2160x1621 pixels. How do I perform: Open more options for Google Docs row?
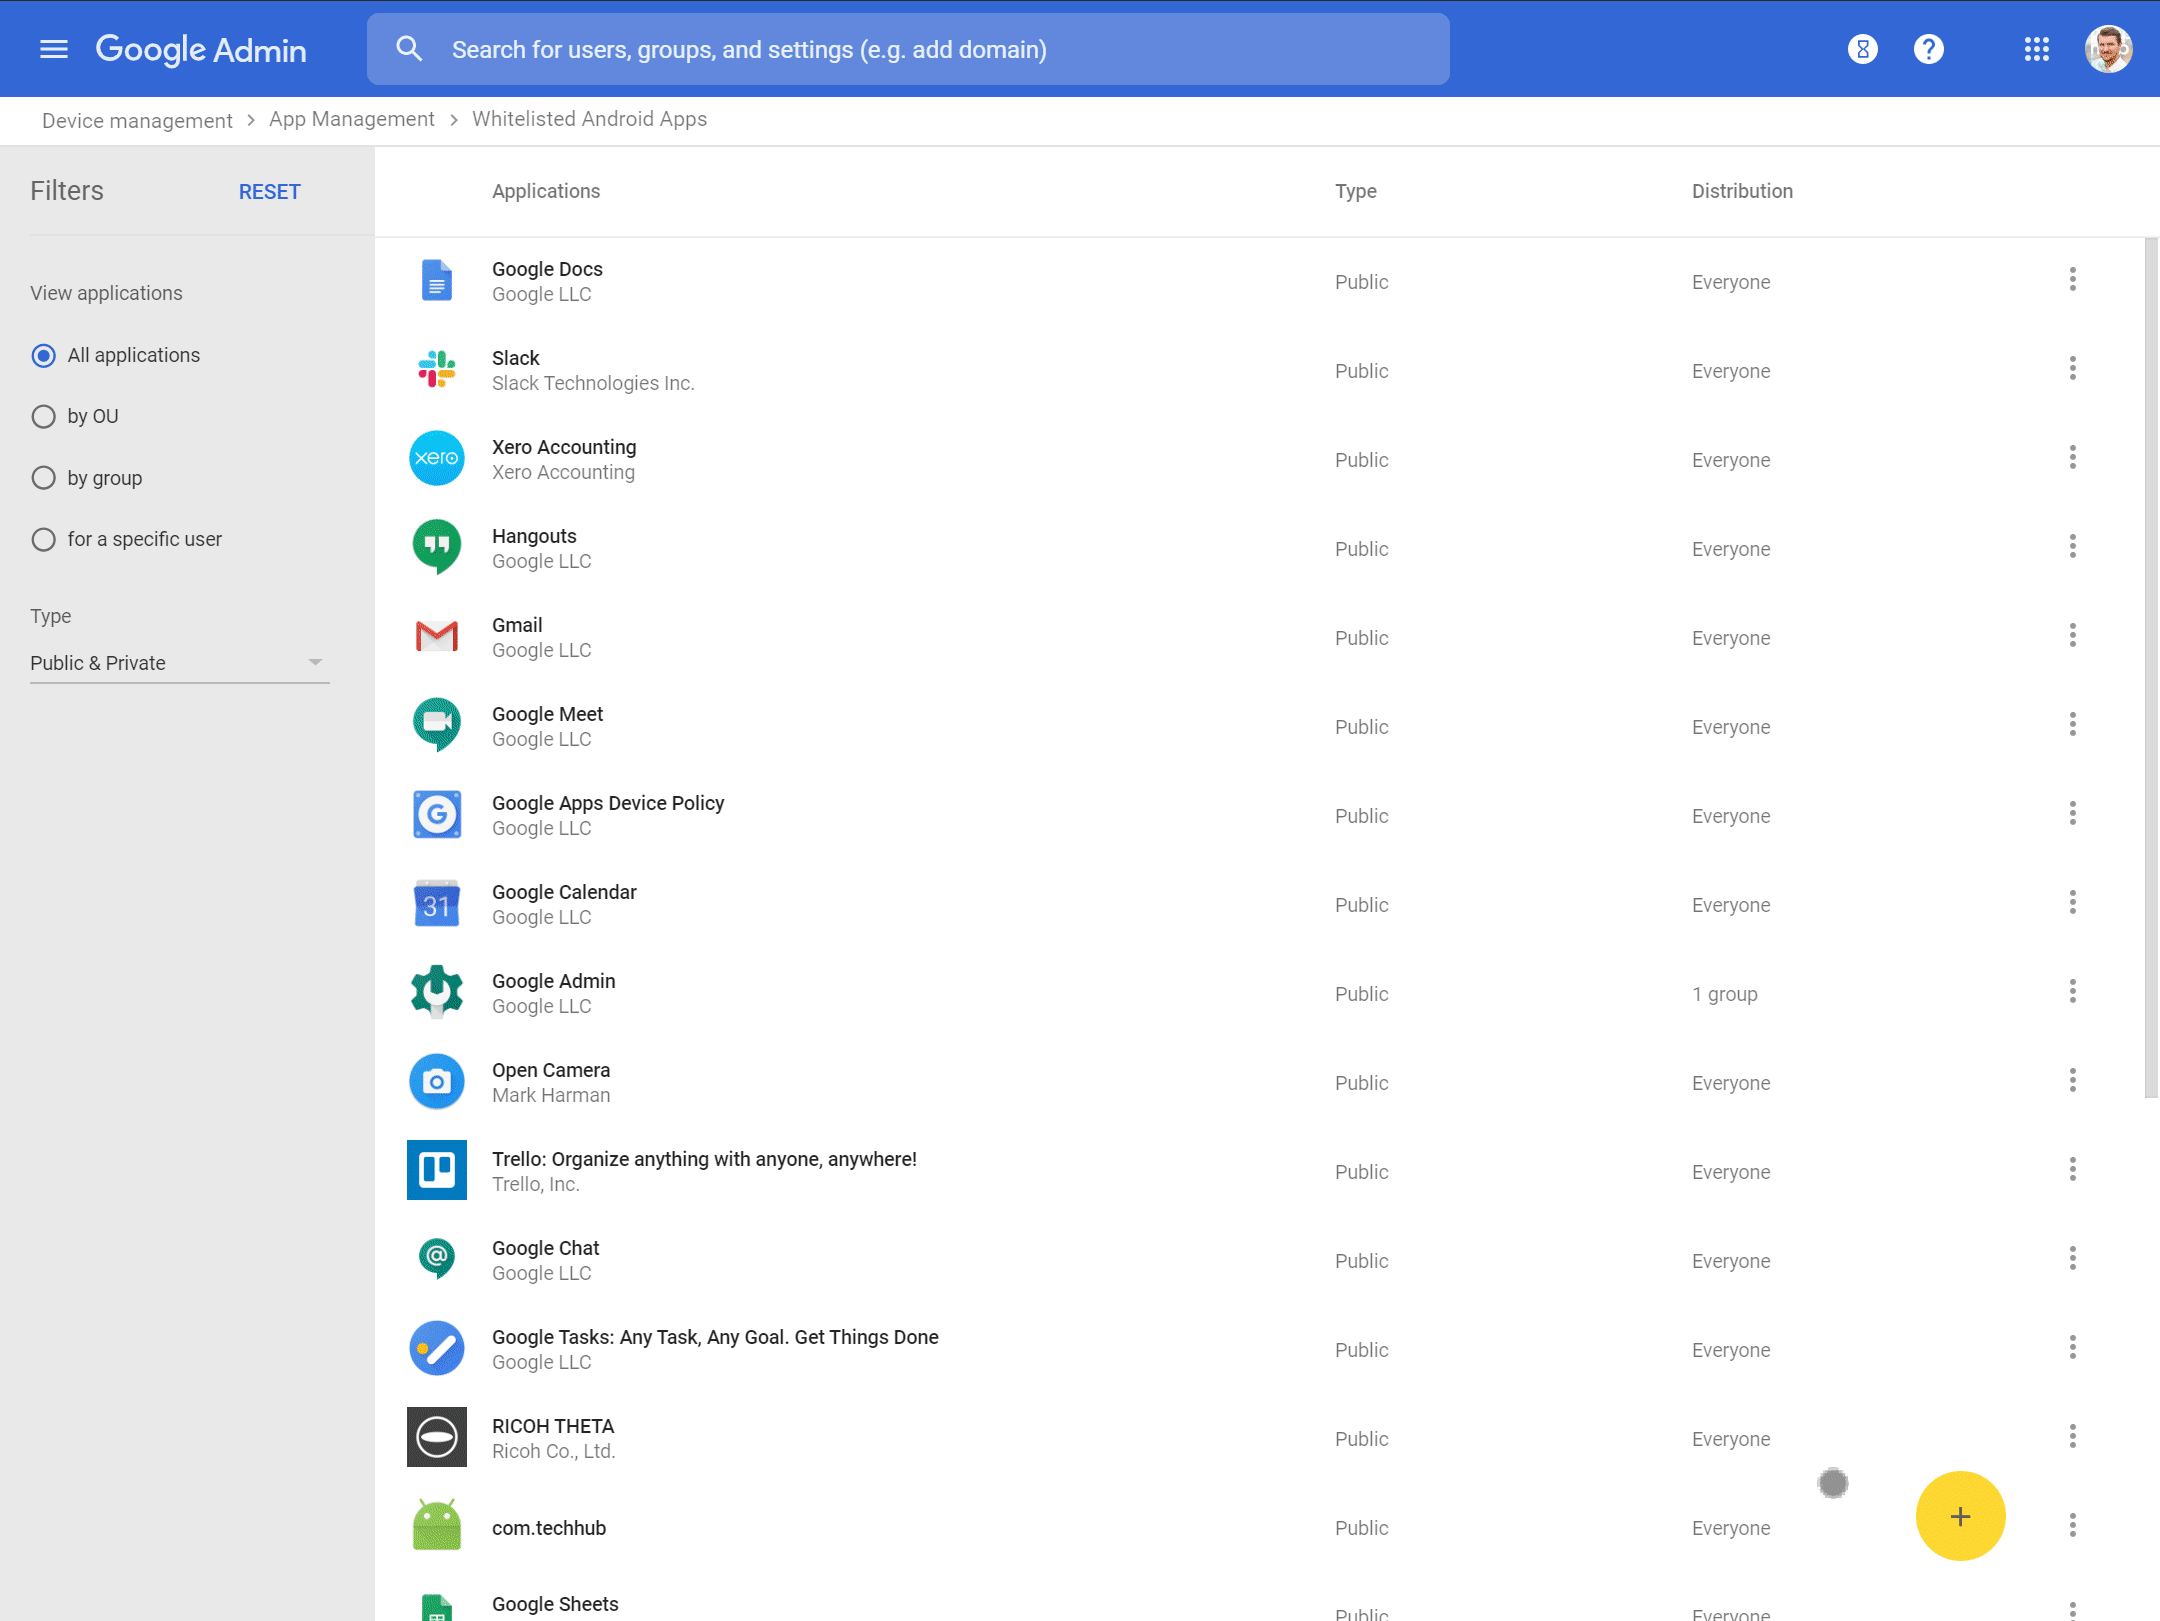click(x=2073, y=279)
